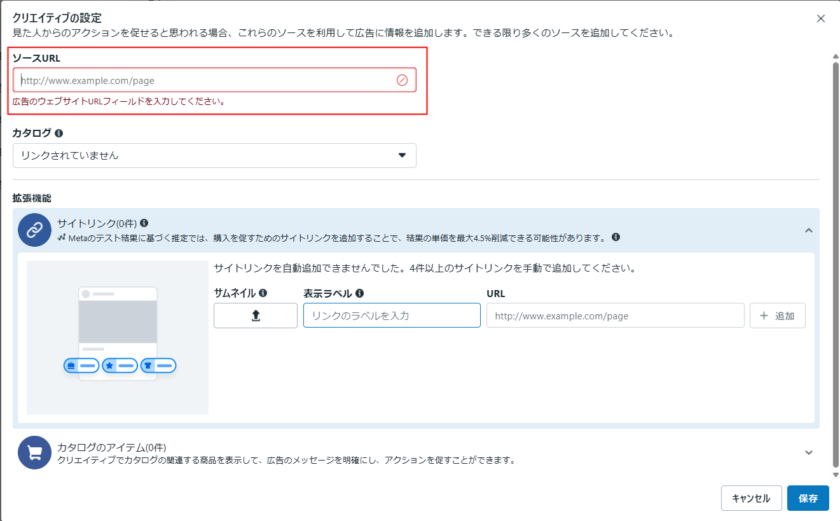Expand the カタログのアイテム(0件) section chevron
Viewport: 840px width, 521px height.
pos(808,452)
